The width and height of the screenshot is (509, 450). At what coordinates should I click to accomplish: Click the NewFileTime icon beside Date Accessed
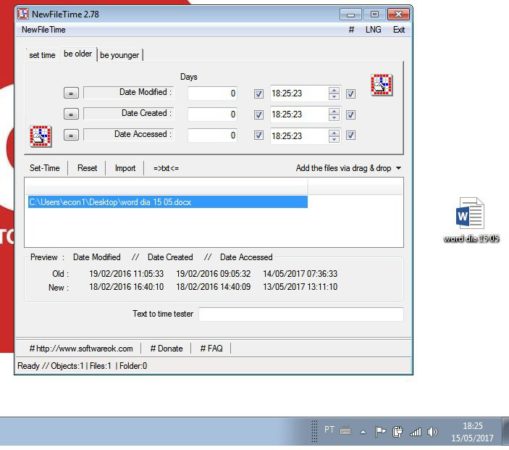tap(41, 136)
